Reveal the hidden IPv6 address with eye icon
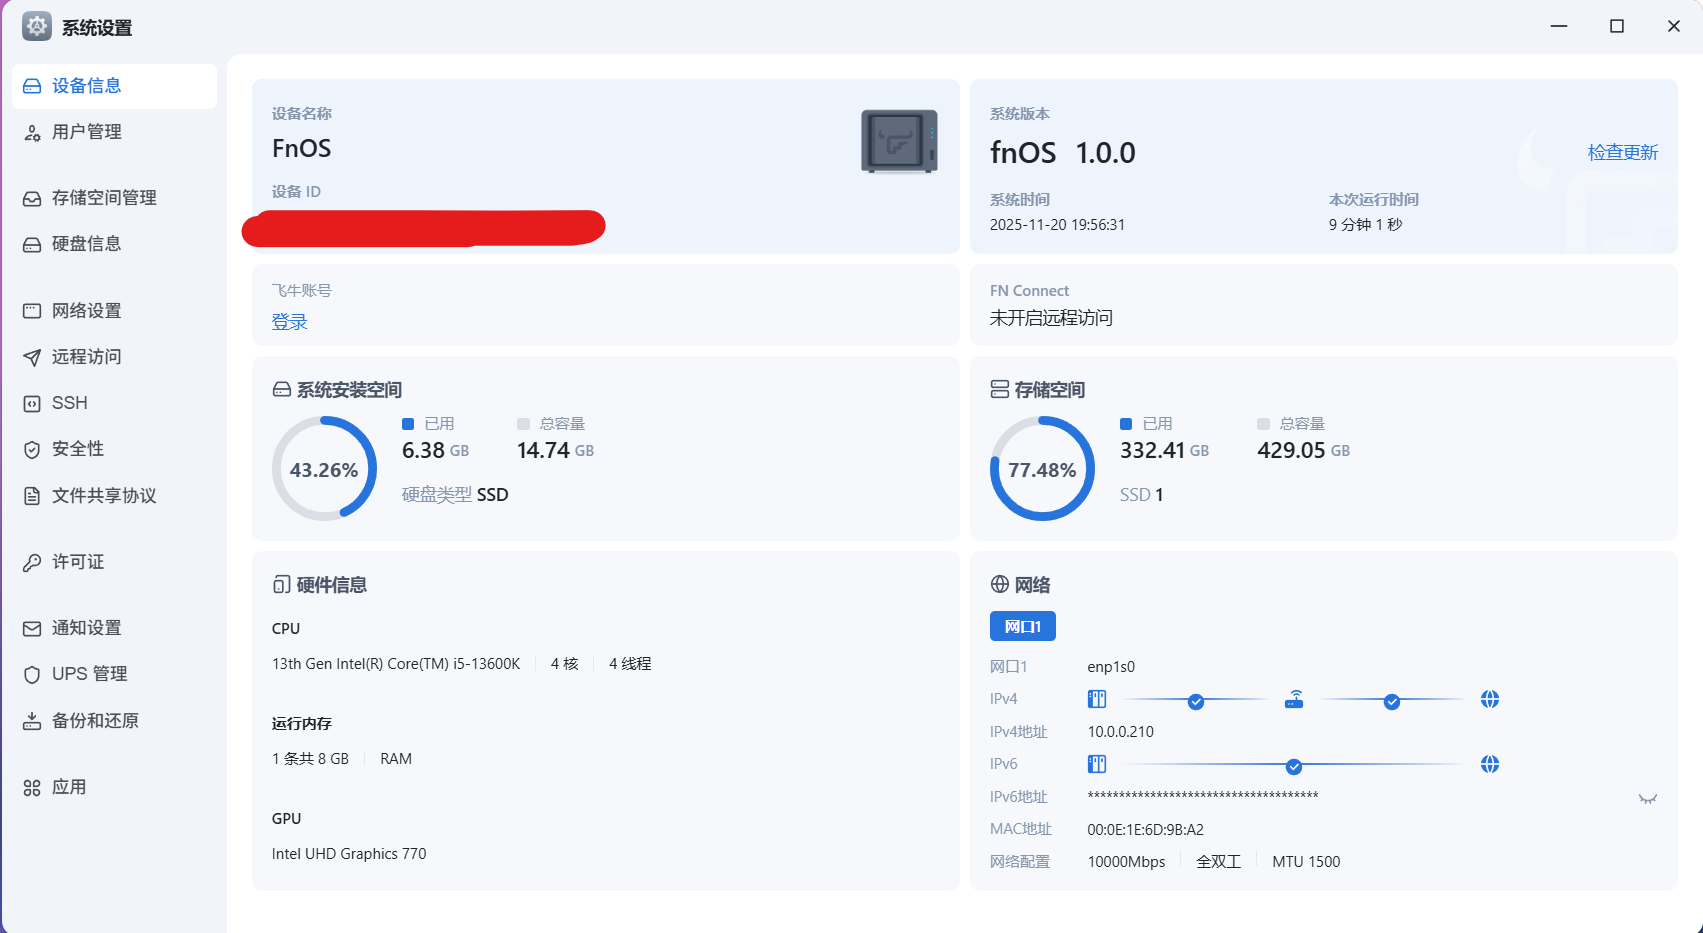The height and width of the screenshot is (933, 1703). pos(1647,798)
